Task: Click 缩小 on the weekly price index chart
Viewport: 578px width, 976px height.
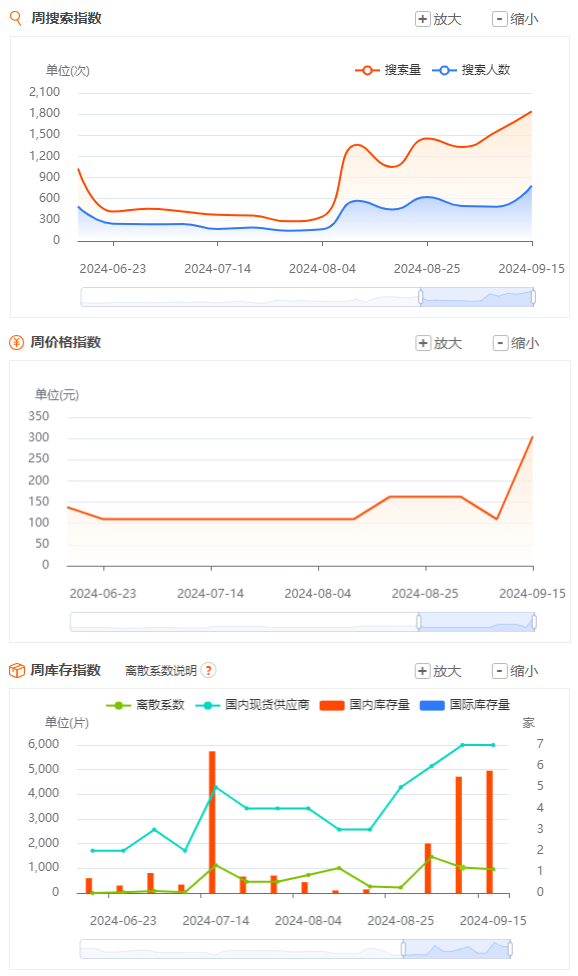Action: point(516,343)
